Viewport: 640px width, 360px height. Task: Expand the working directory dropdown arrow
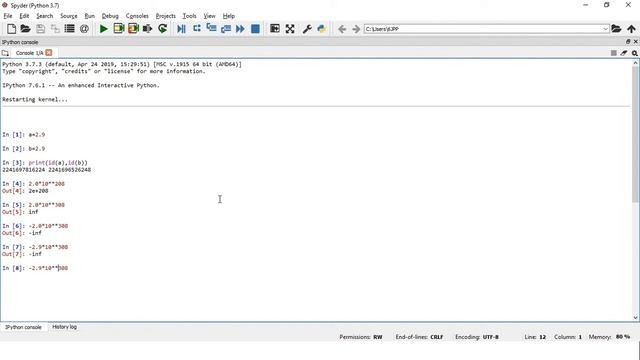pyautogui.click(x=605, y=29)
